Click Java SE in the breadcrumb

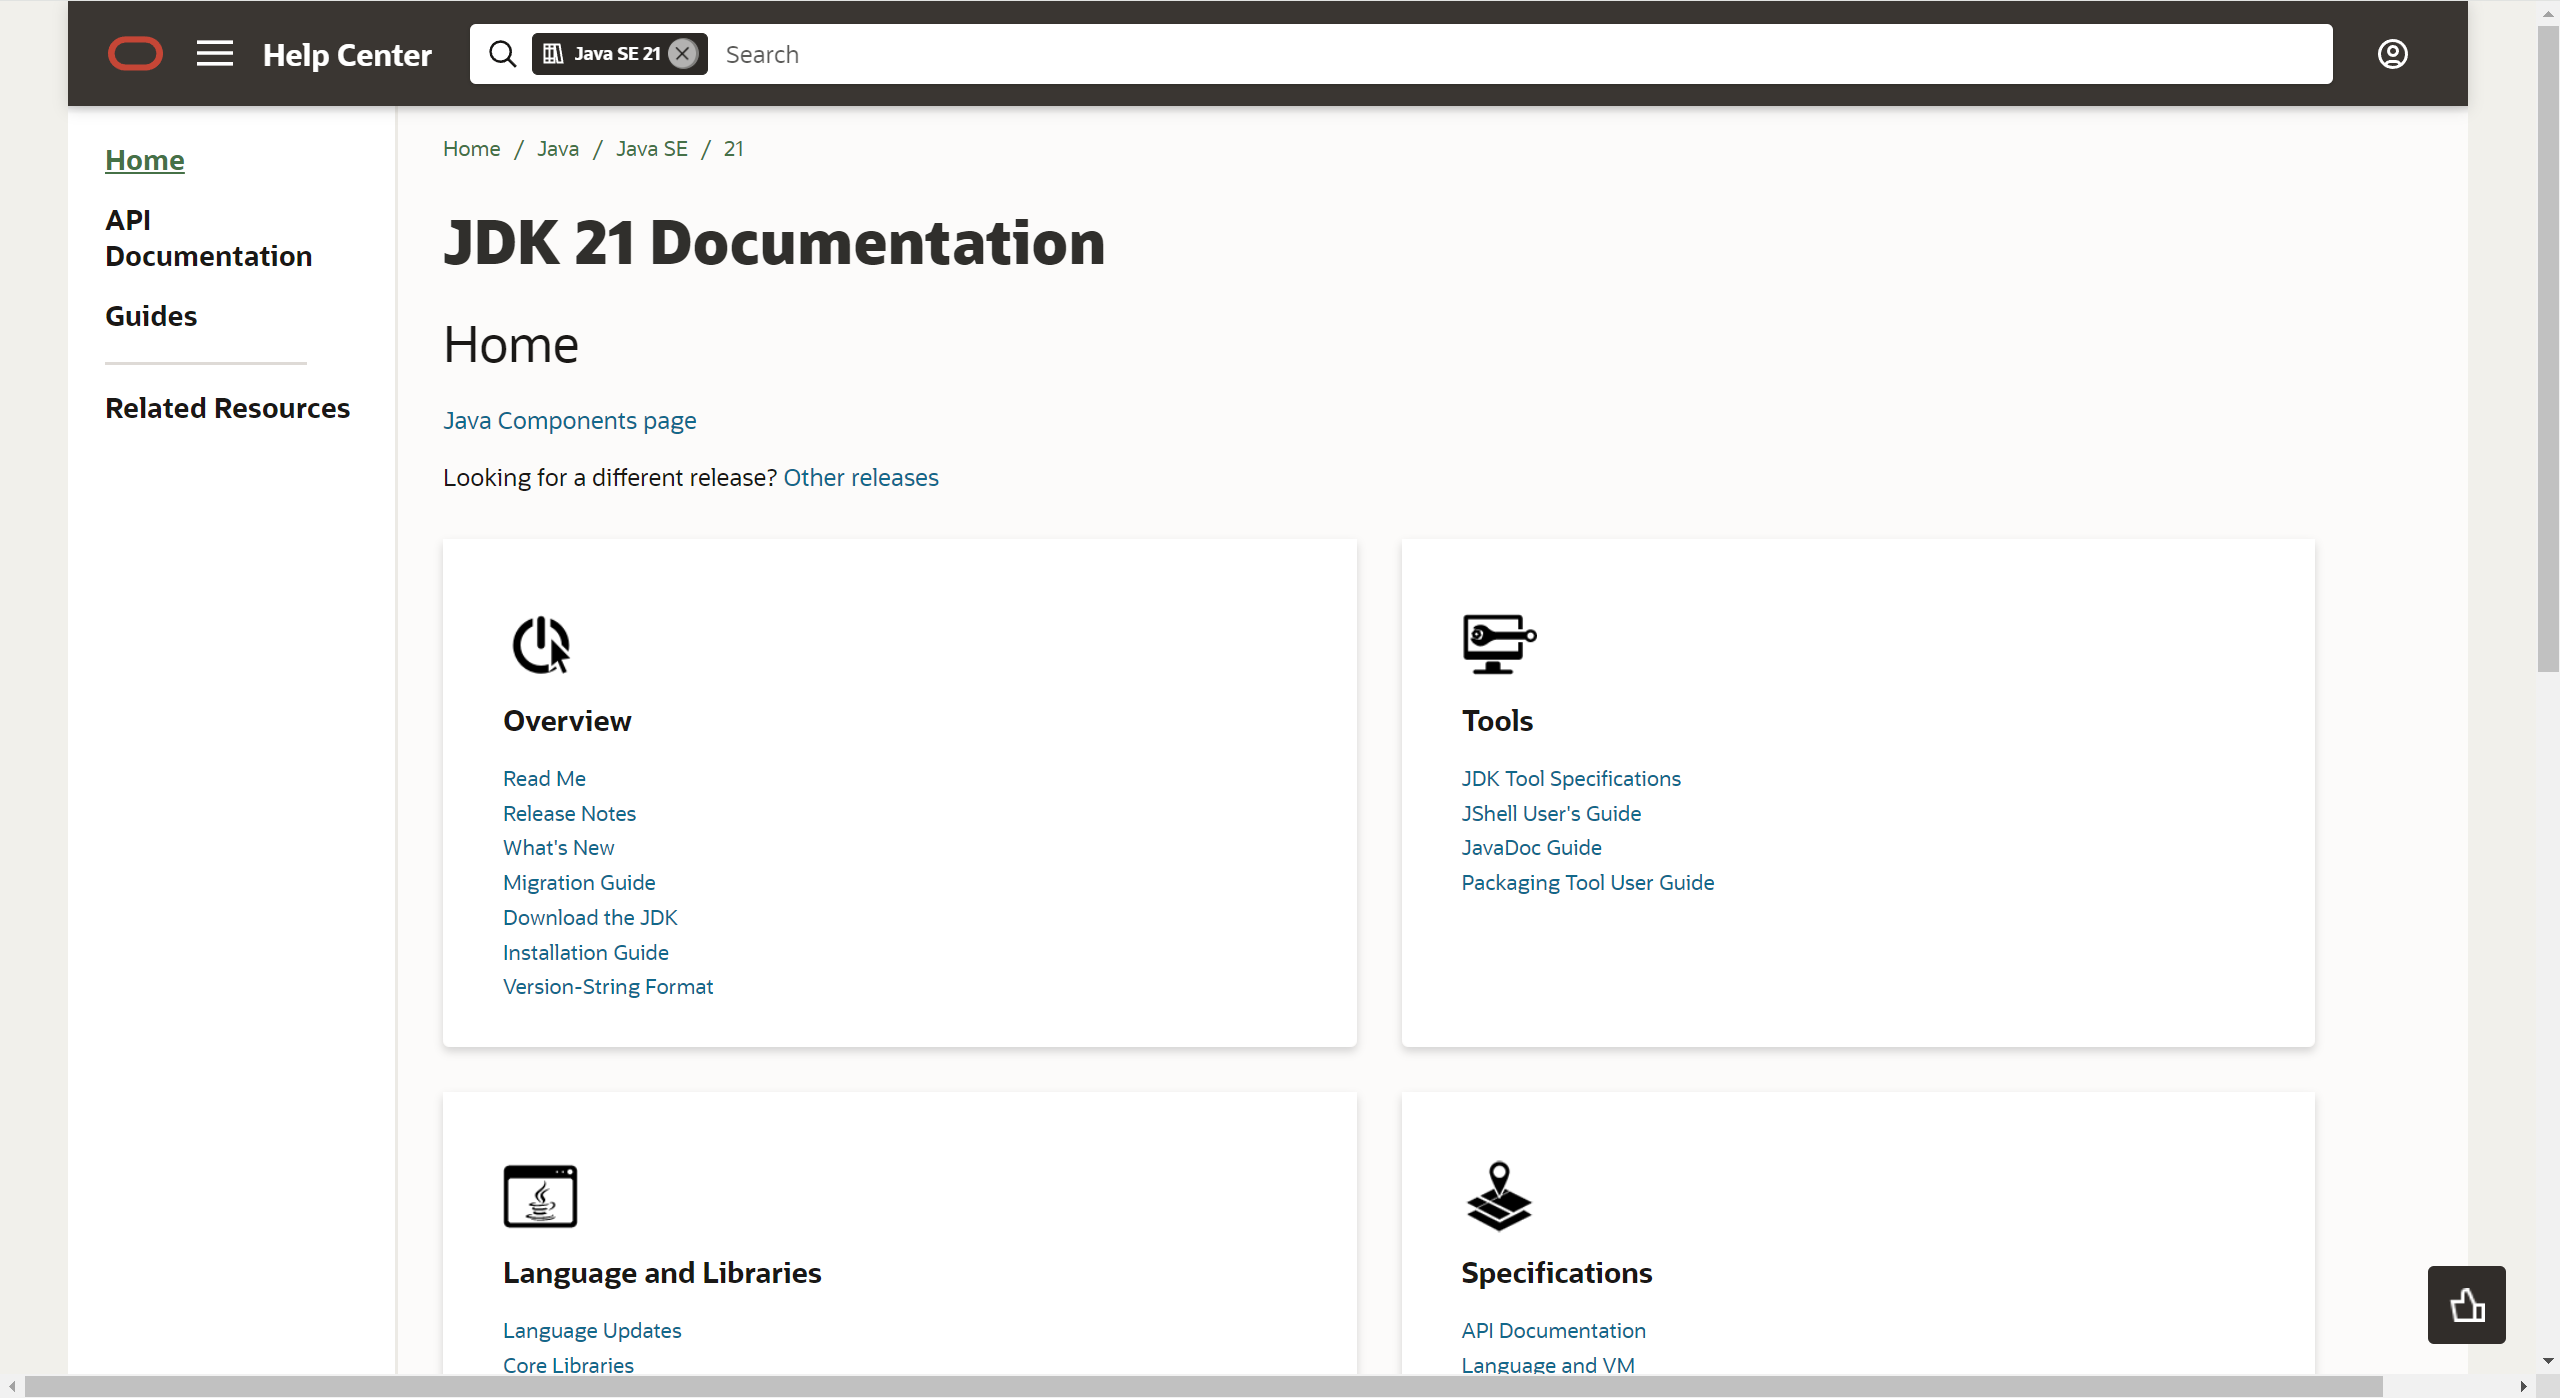coord(651,149)
